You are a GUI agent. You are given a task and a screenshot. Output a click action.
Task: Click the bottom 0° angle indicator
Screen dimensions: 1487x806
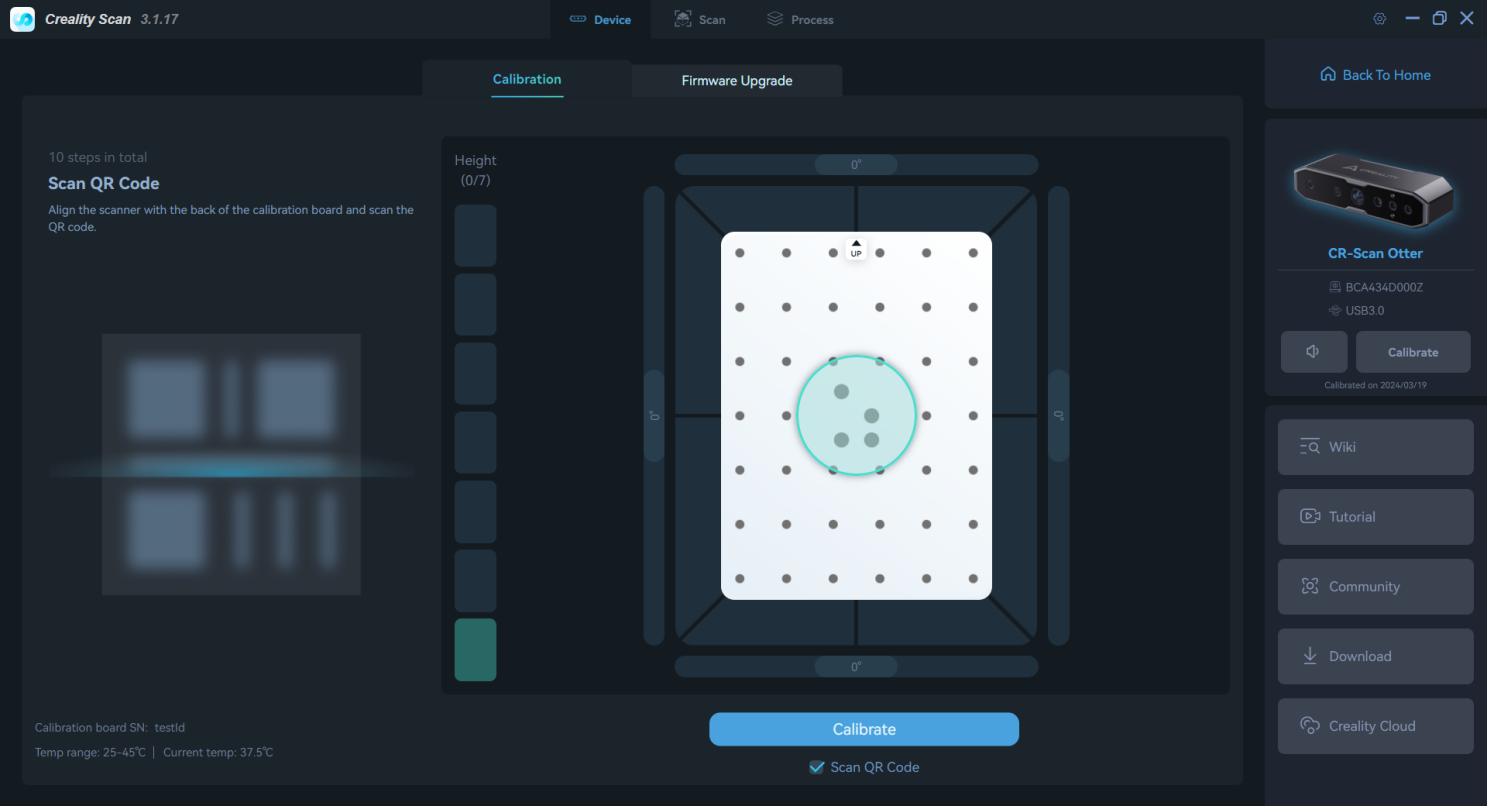(856, 666)
